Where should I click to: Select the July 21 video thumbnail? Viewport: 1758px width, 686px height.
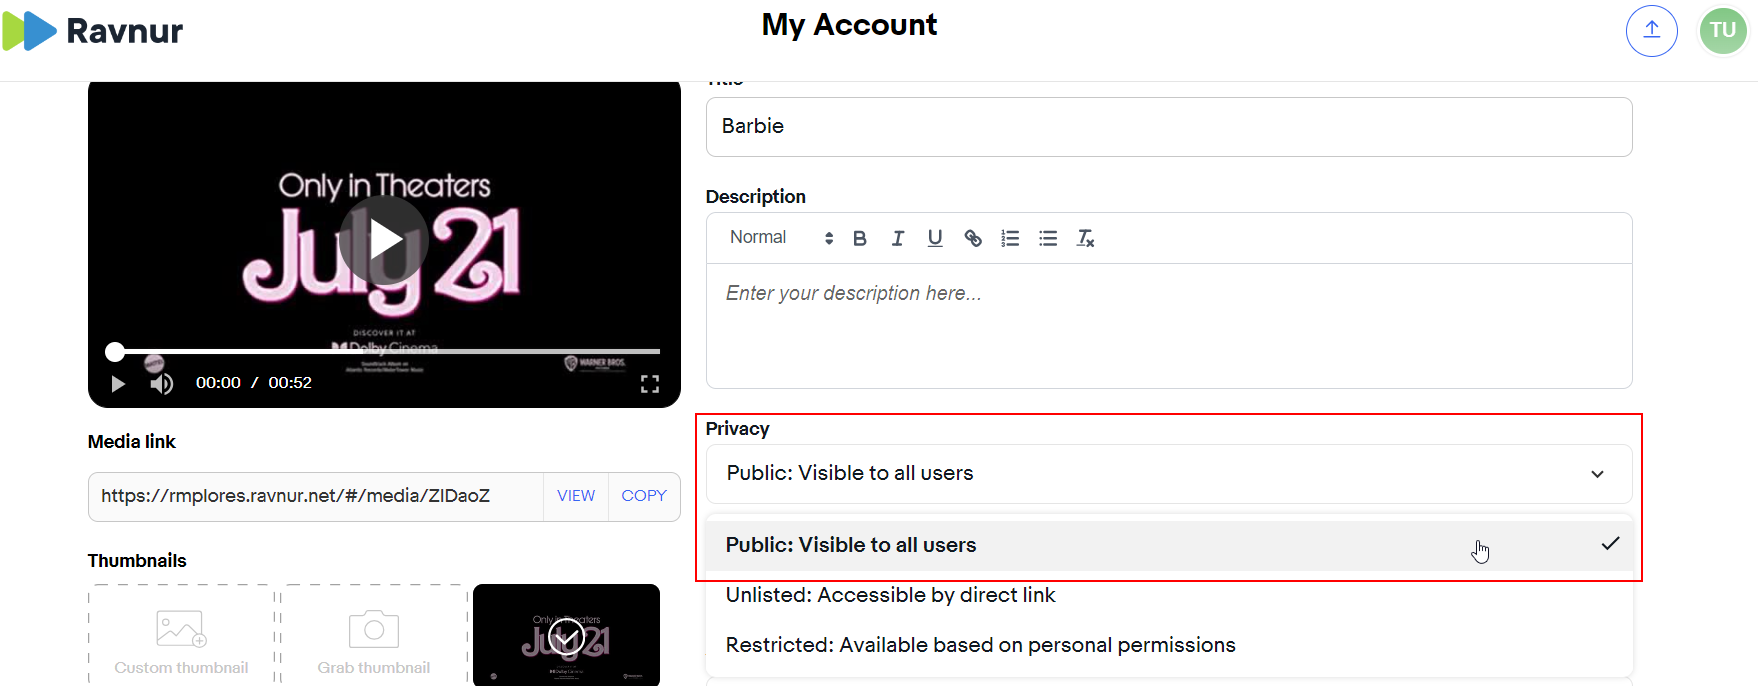point(566,636)
